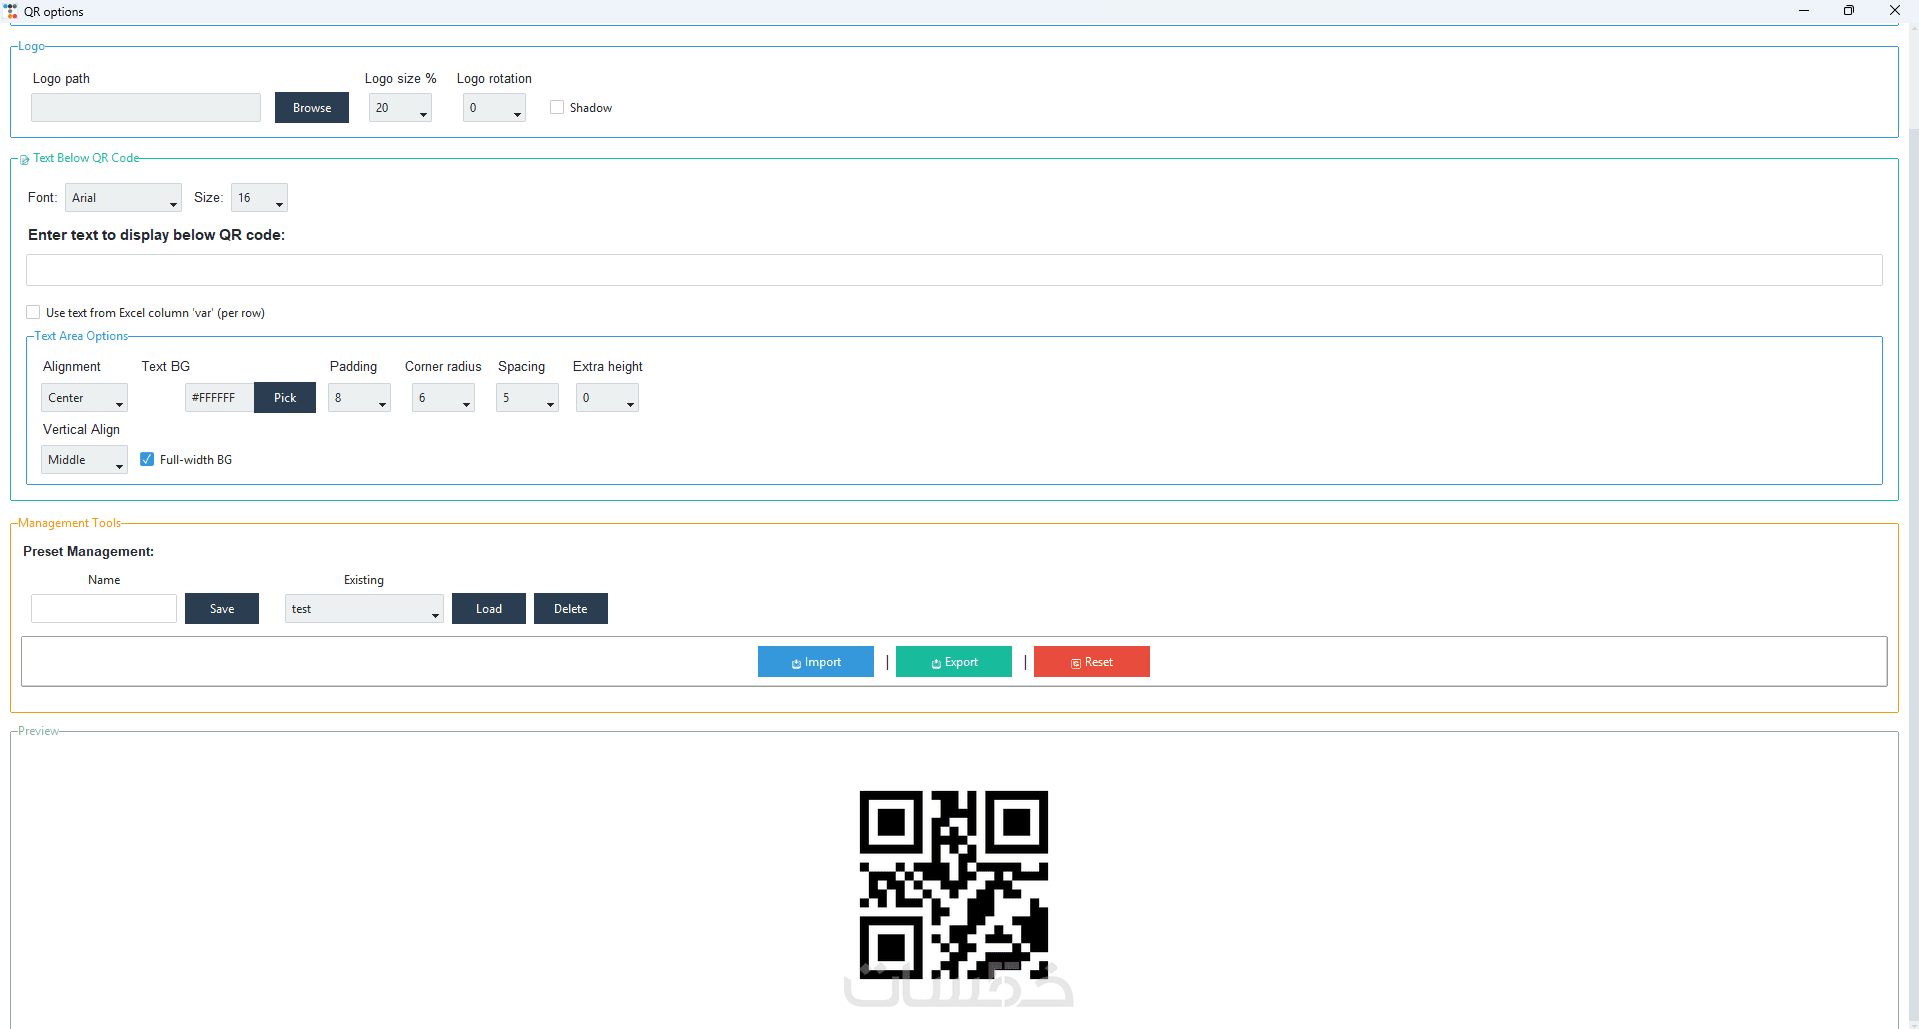Viewport: 1919px width, 1029px height.
Task: Minimize the QR options window
Action: [1804, 11]
